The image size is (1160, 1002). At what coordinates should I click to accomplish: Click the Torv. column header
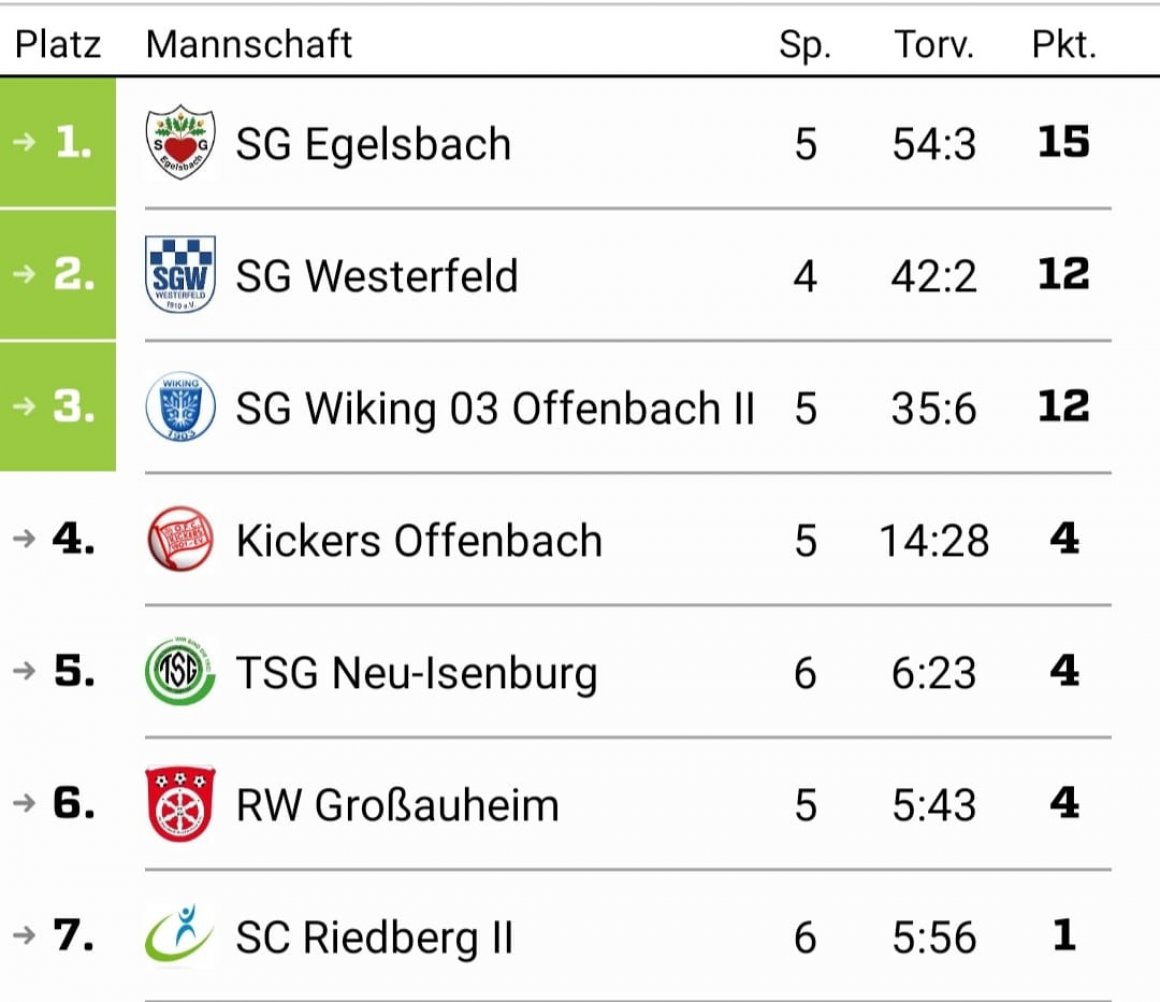click(x=934, y=44)
